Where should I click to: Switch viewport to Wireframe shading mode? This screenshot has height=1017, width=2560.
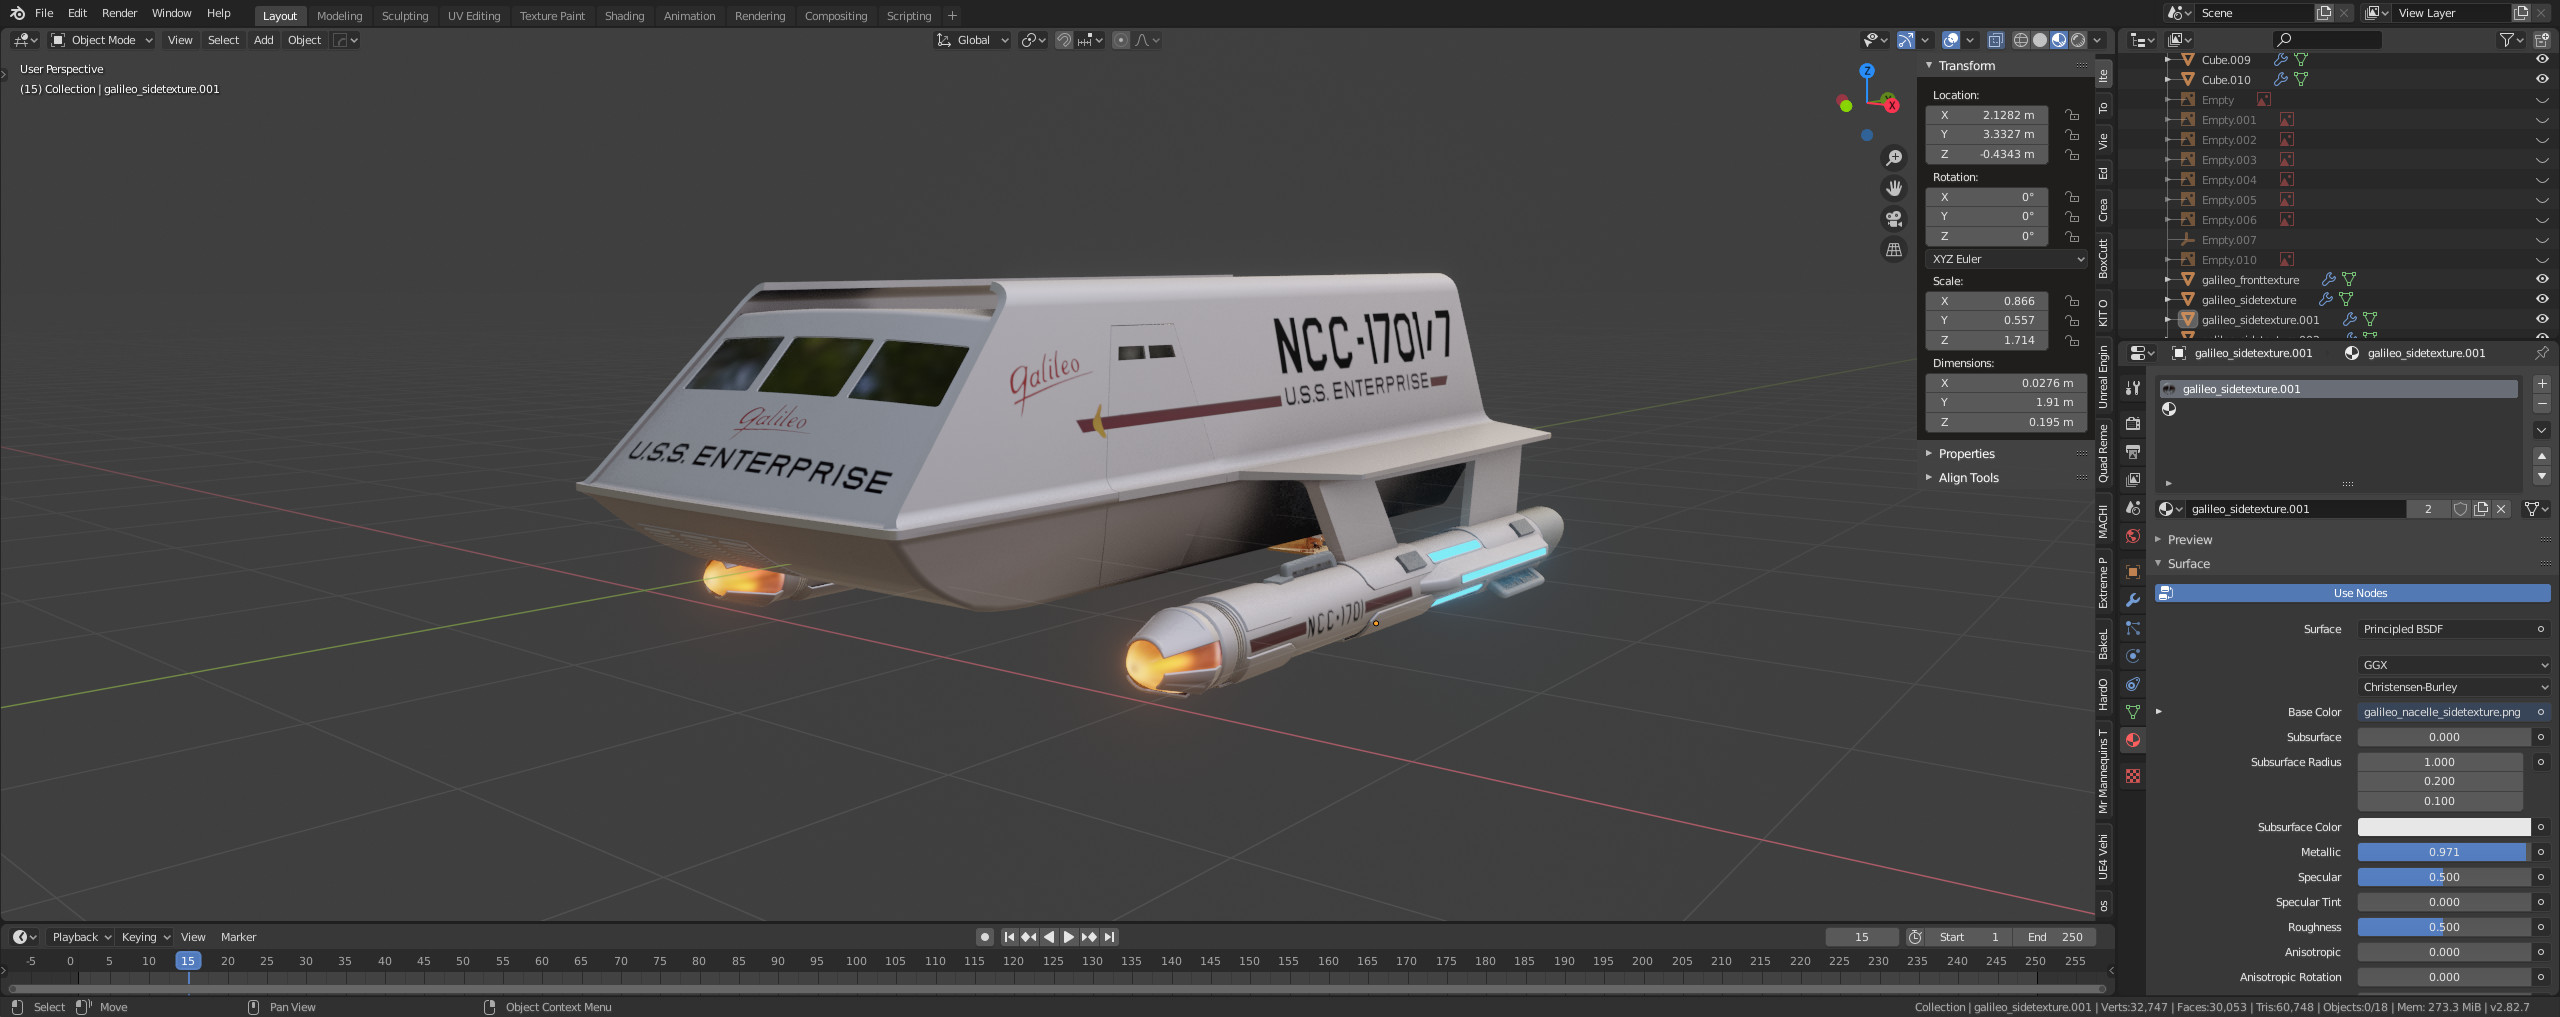(2020, 40)
